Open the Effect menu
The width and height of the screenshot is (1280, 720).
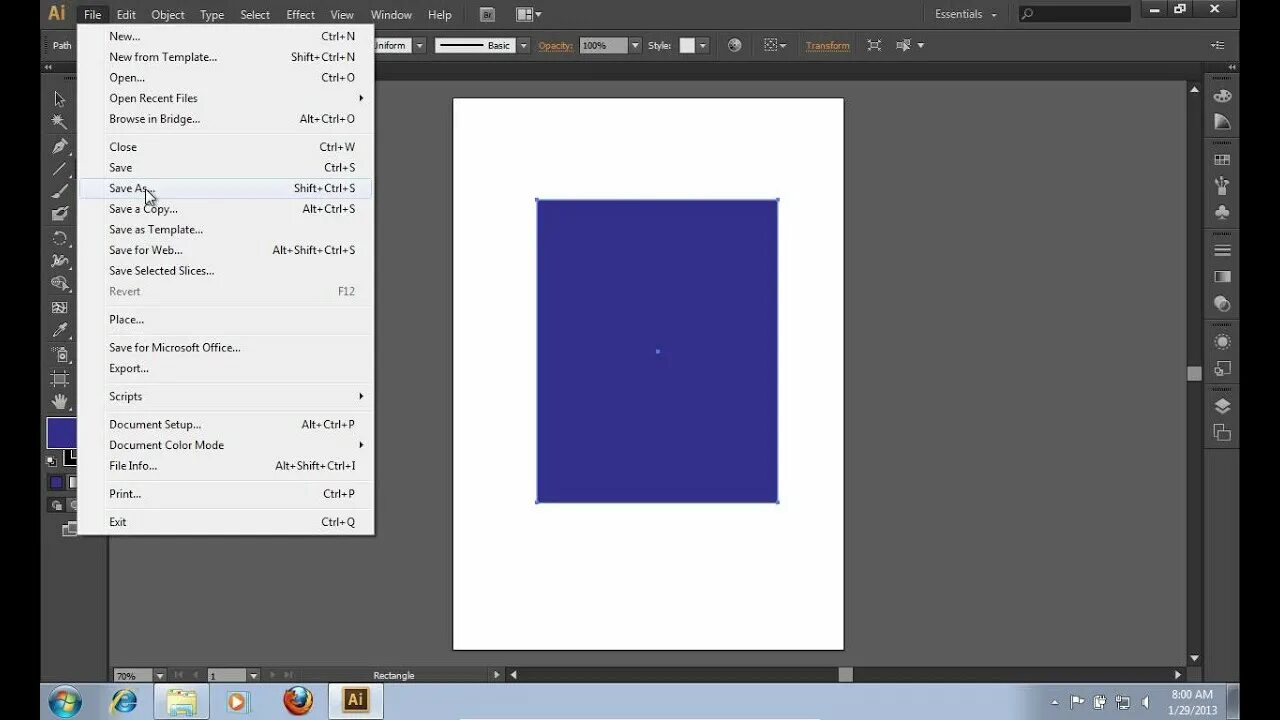coord(300,14)
